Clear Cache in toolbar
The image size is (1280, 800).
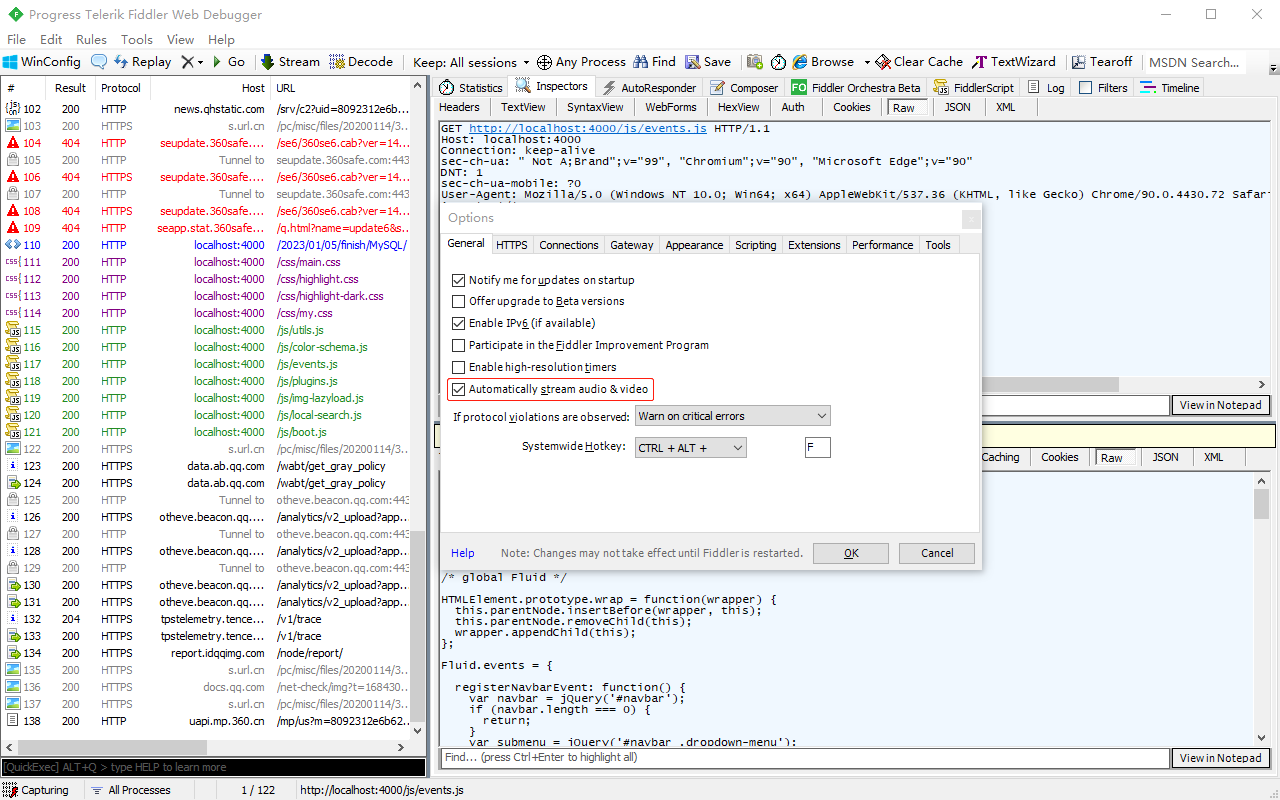tap(919, 62)
